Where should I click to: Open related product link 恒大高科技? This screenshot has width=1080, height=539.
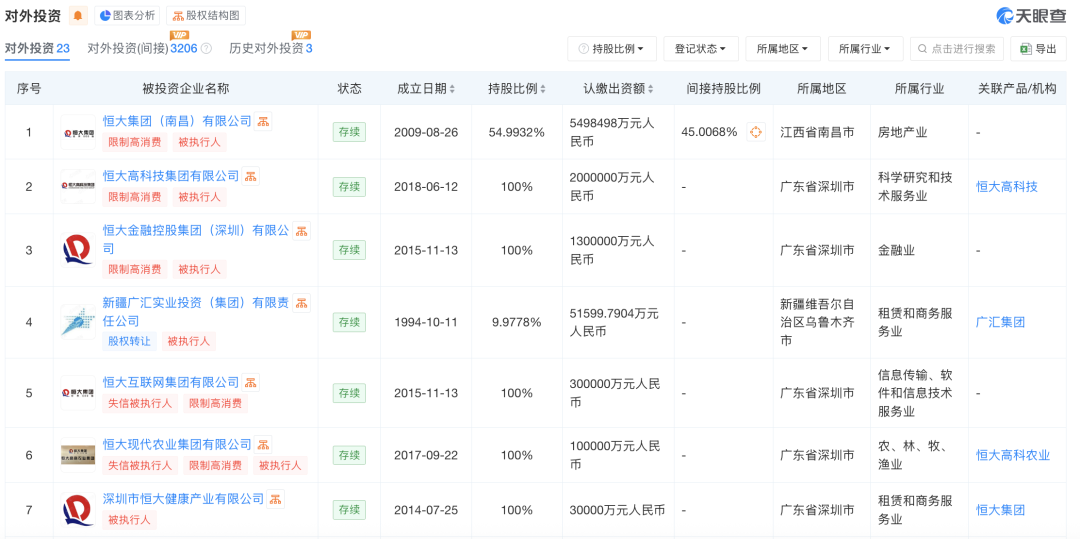tap(1006, 187)
